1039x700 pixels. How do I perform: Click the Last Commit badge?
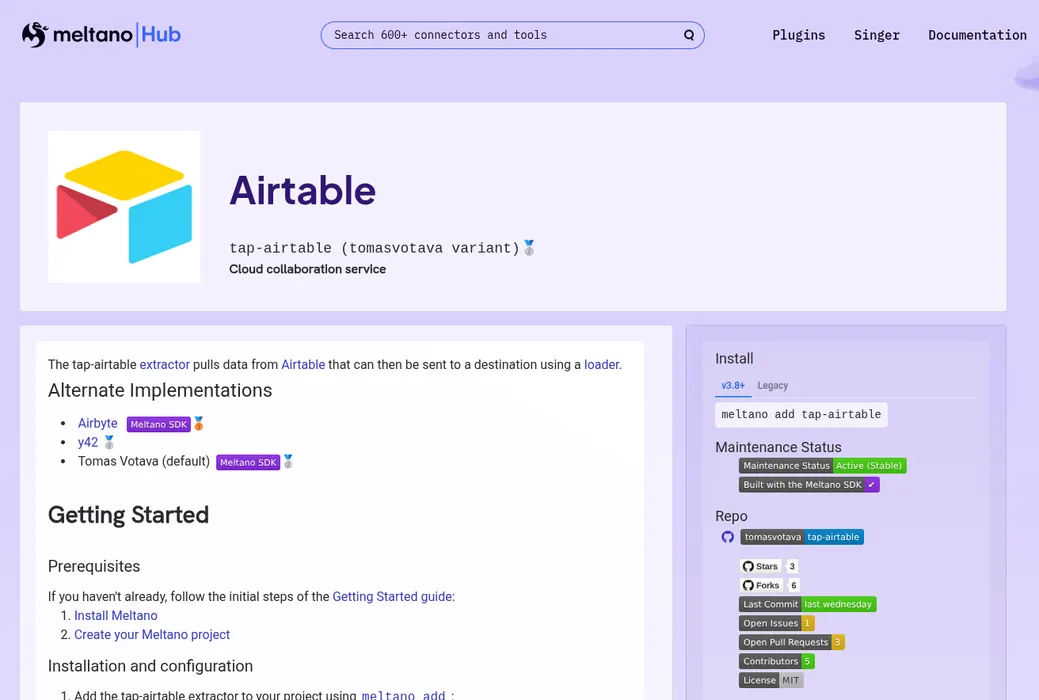pyautogui.click(x=807, y=604)
